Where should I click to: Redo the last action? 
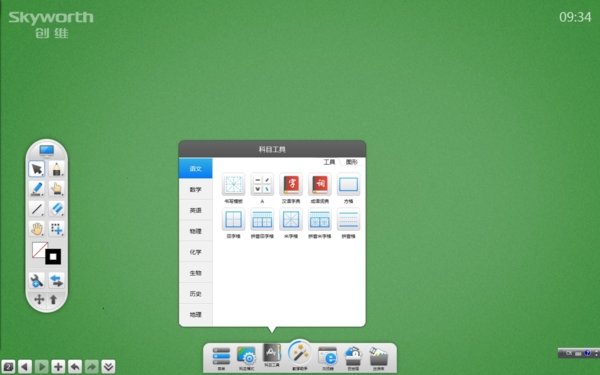tap(91, 367)
